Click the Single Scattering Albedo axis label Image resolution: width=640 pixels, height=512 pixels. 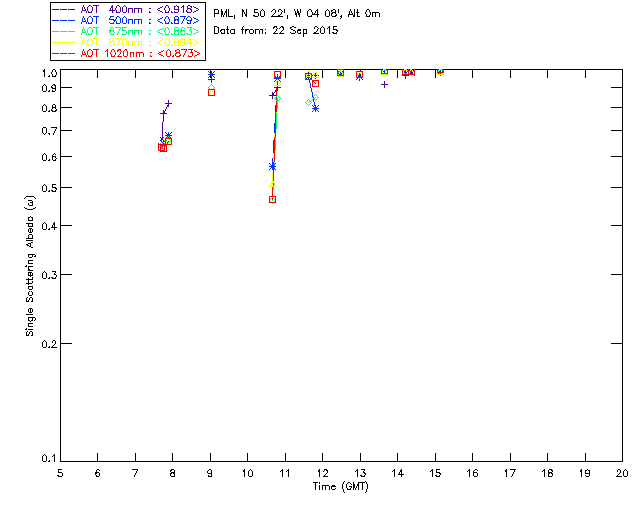30,266
